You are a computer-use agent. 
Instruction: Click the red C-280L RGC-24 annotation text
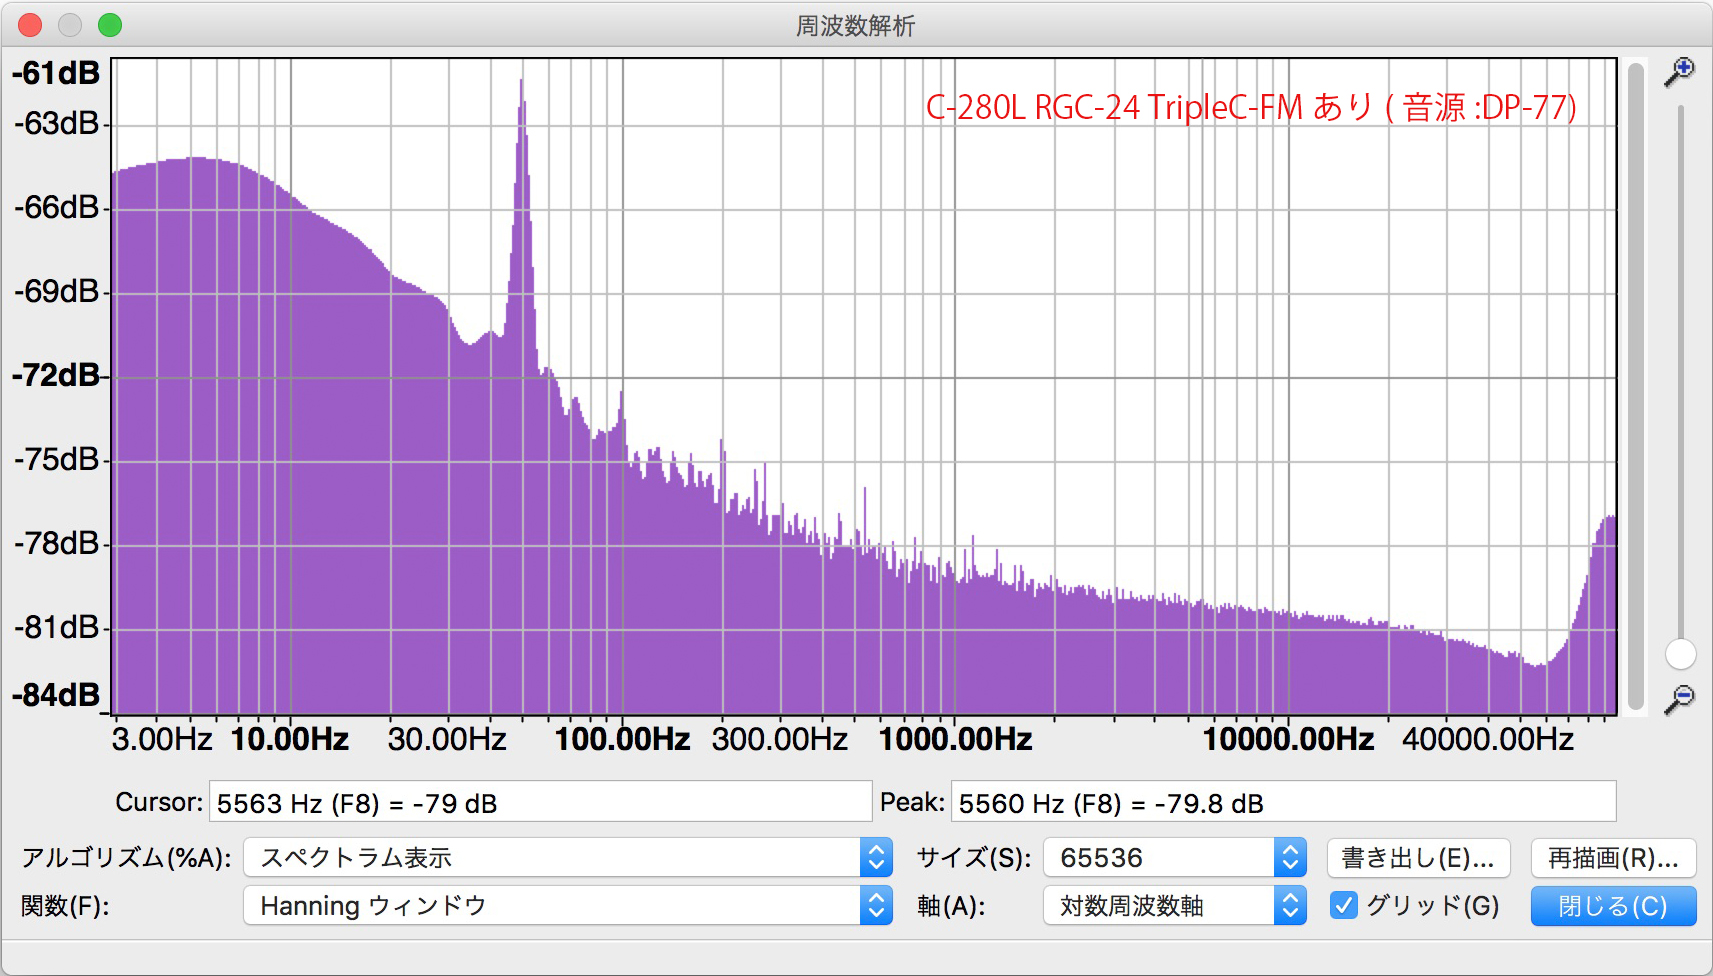pyautogui.click(x=1251, y=107)
